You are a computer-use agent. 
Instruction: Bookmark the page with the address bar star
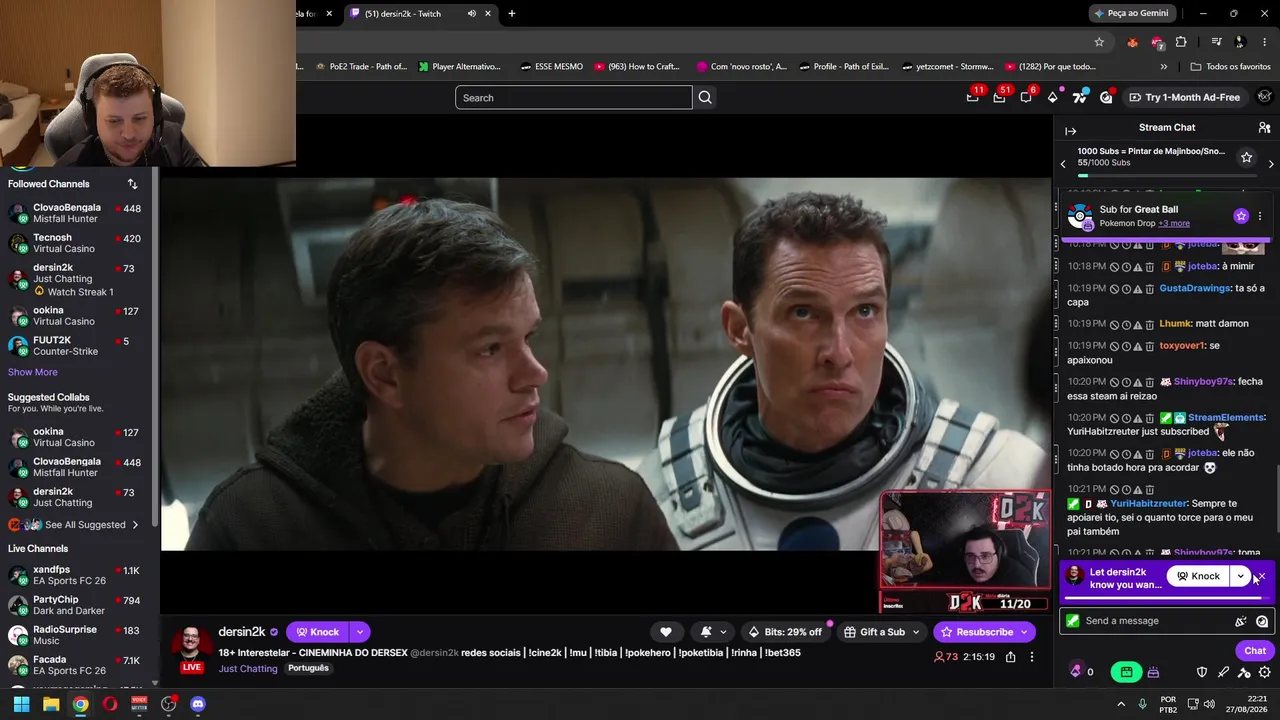coord(1099,42)
